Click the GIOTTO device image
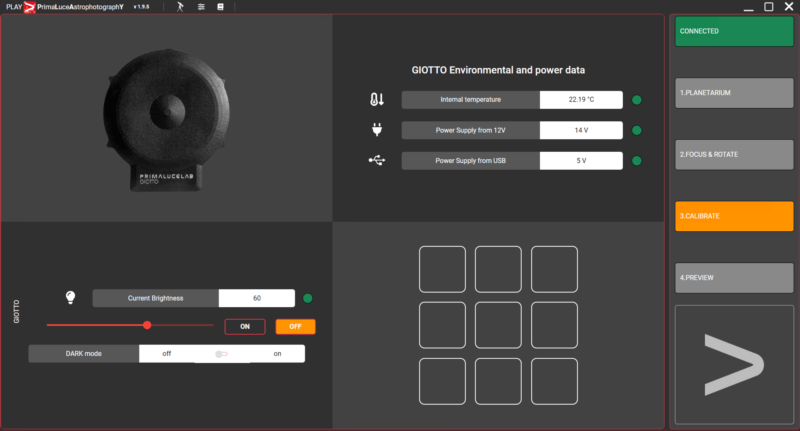The image size is (800, 431). (x=166, y=120)
